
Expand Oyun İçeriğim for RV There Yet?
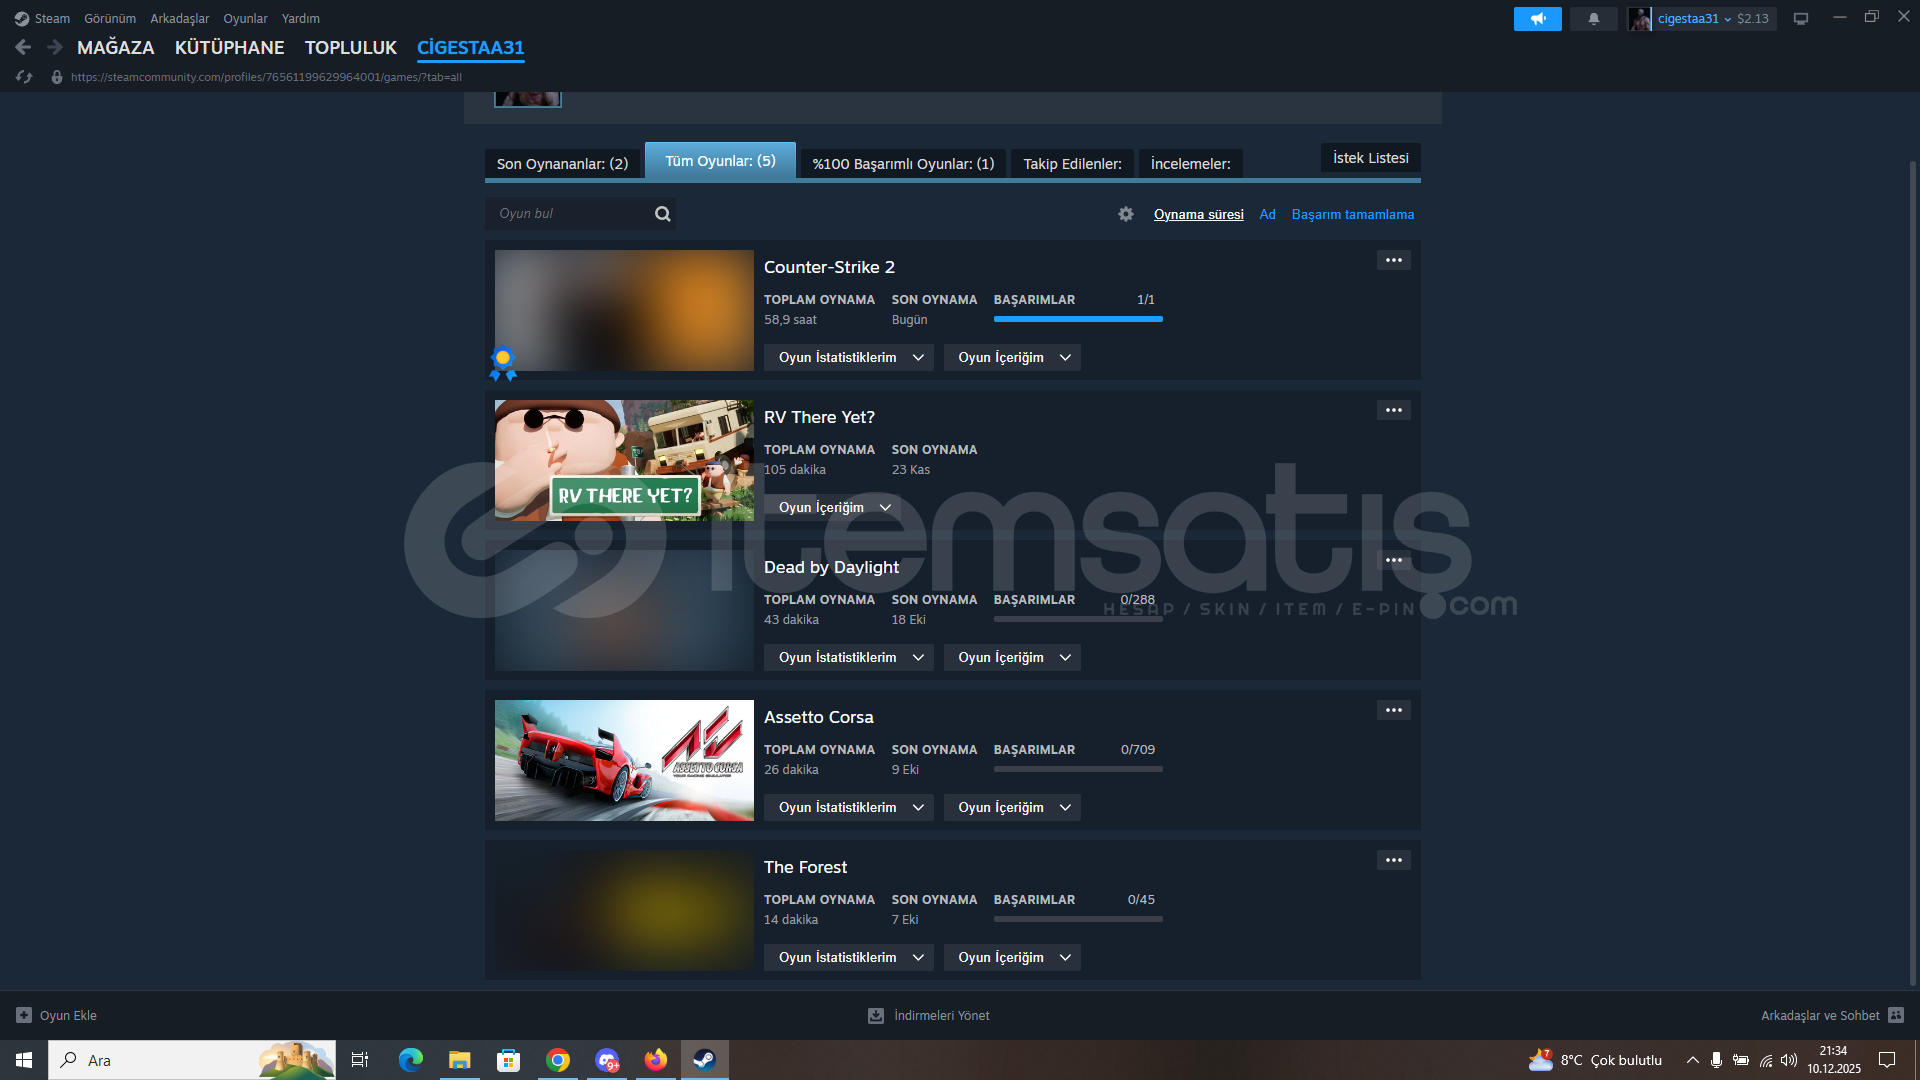point(832,508)
